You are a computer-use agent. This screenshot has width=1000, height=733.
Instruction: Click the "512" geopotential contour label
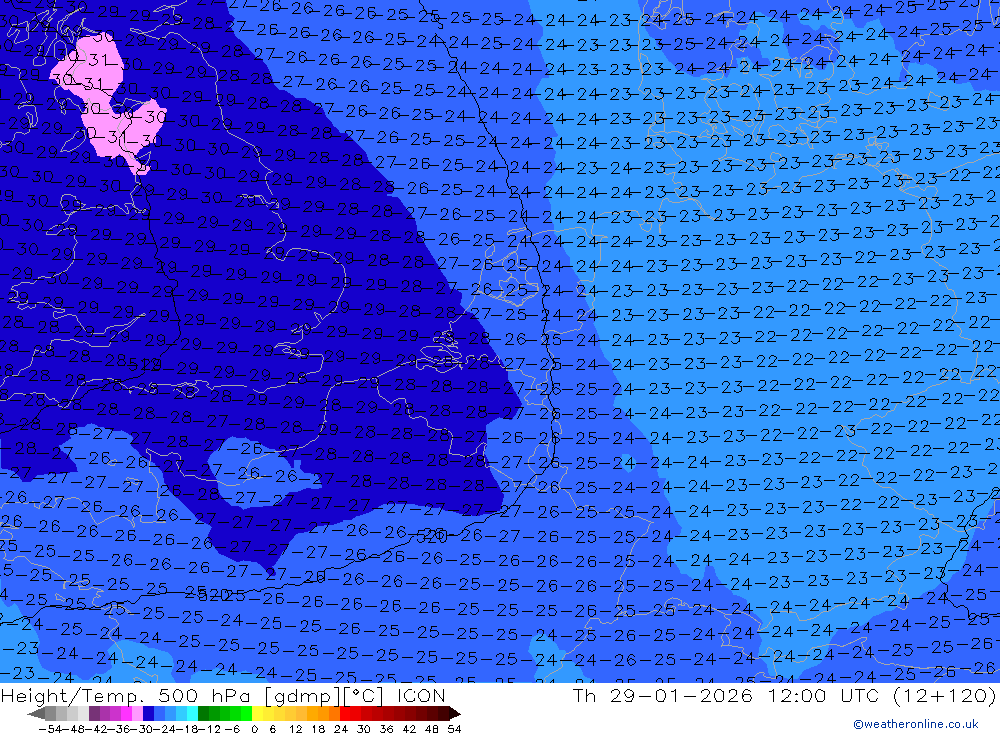click(x=143, y=365)
